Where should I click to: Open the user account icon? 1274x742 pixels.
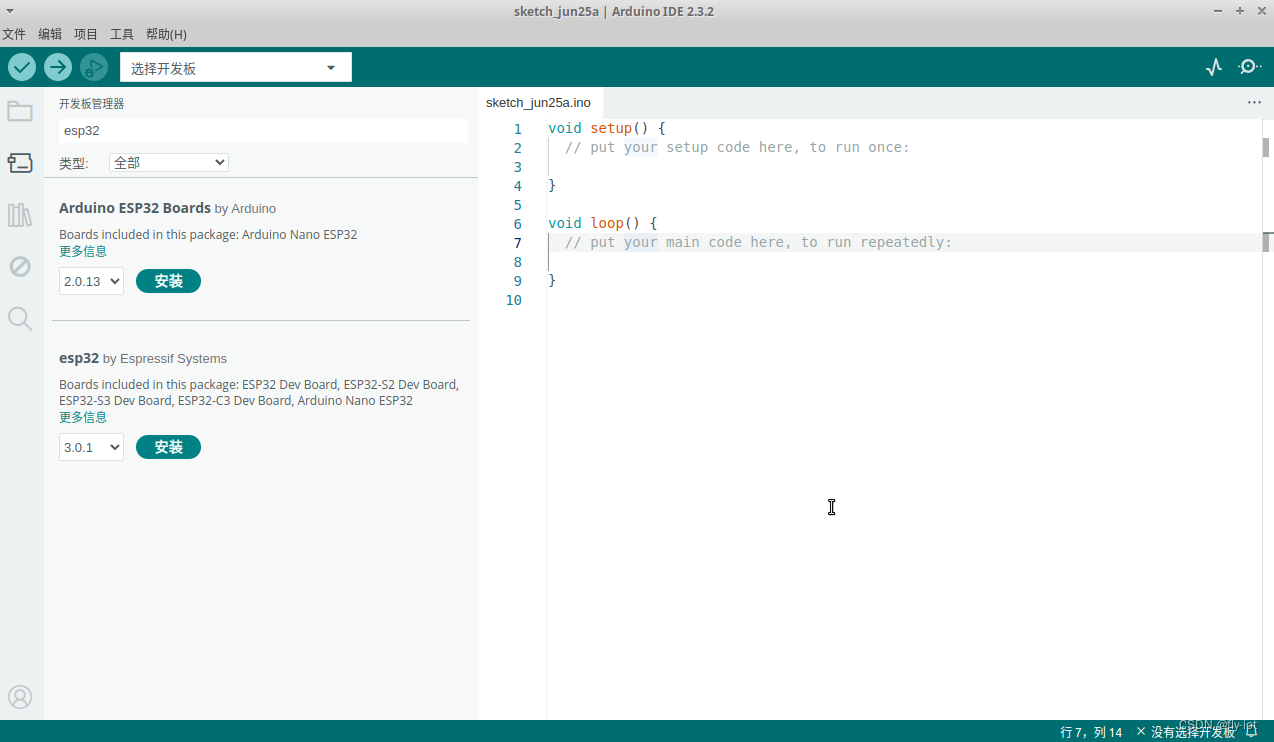click(20, 697)
